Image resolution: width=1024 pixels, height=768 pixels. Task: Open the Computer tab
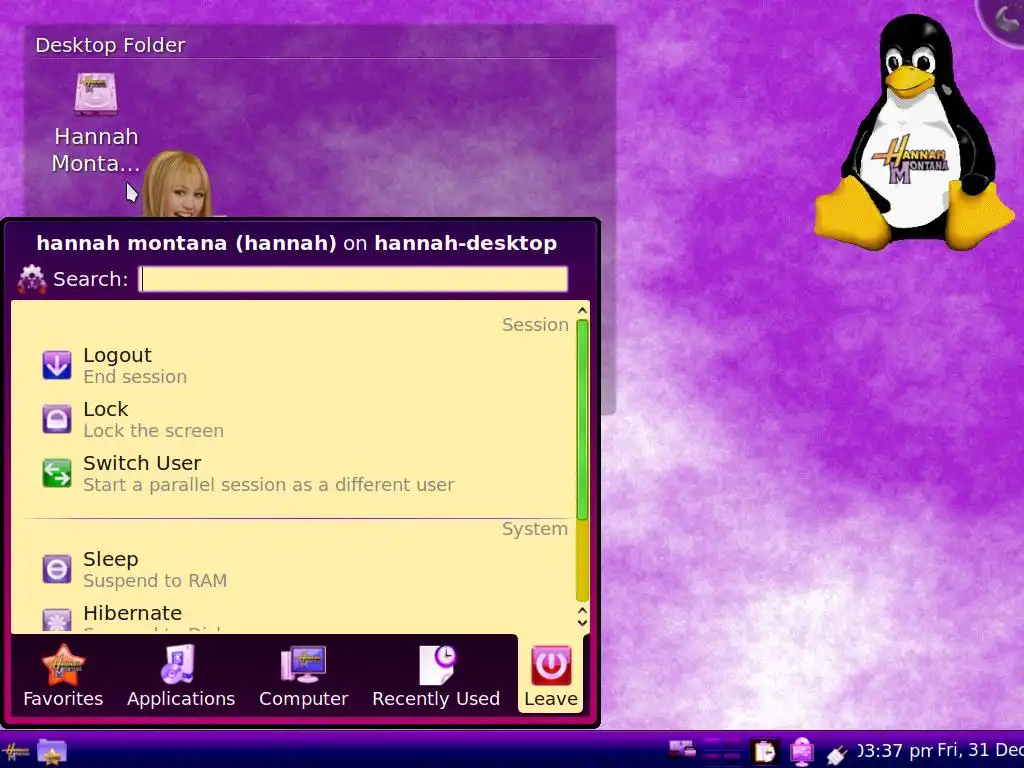[304, 676]
